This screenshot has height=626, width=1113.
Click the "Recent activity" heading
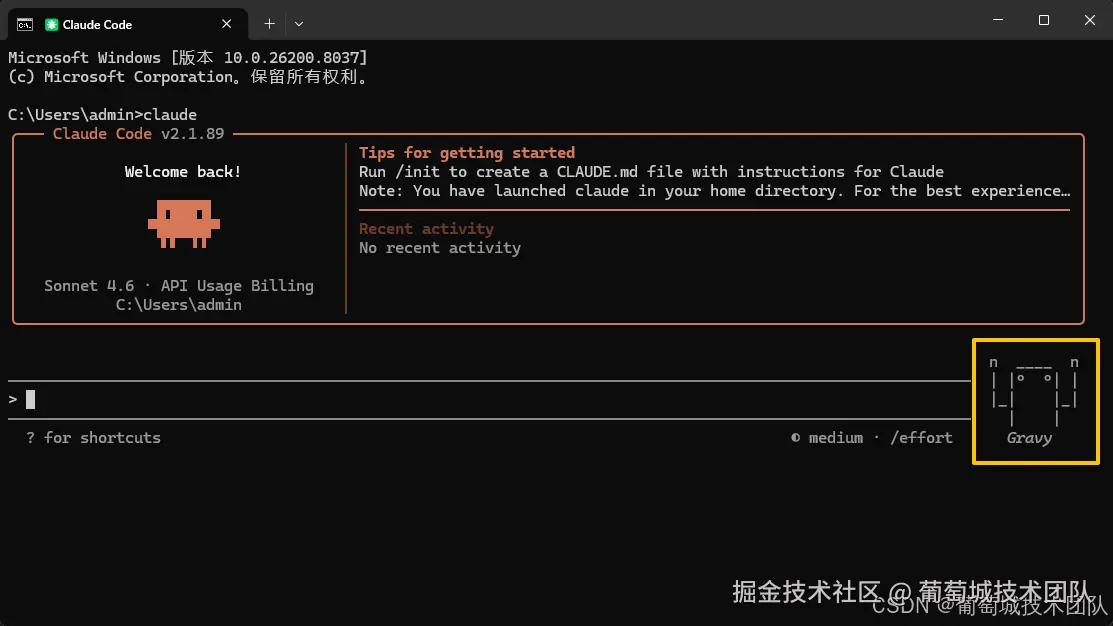click(x=426, y=229)
